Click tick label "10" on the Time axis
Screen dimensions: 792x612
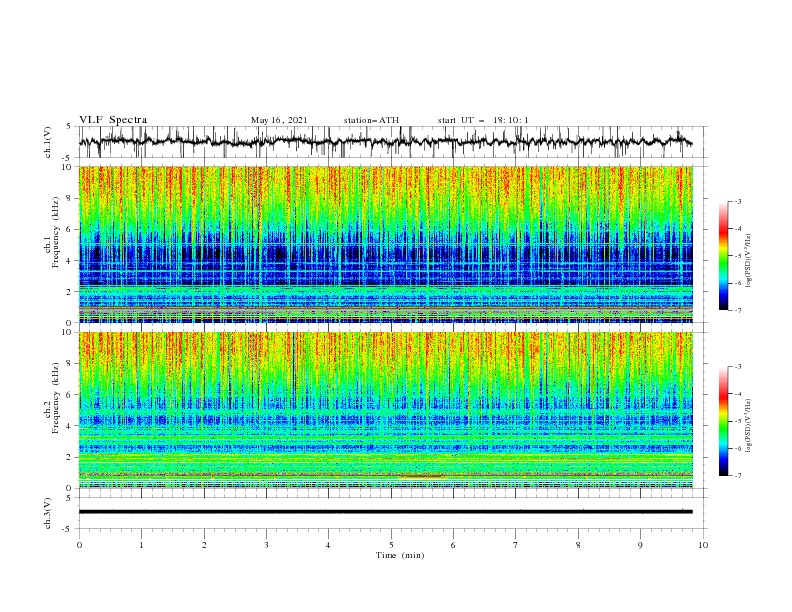(703, 545)
